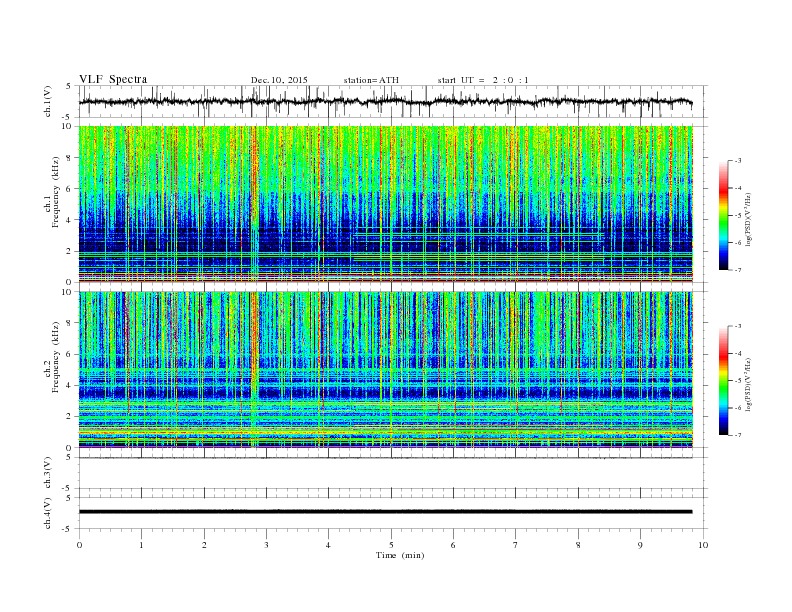This screenshot has height=612, width=792.
Task: Select the date text "Dec. 10, 2015"
Action: pyautogui.click(x=279, y=80)
